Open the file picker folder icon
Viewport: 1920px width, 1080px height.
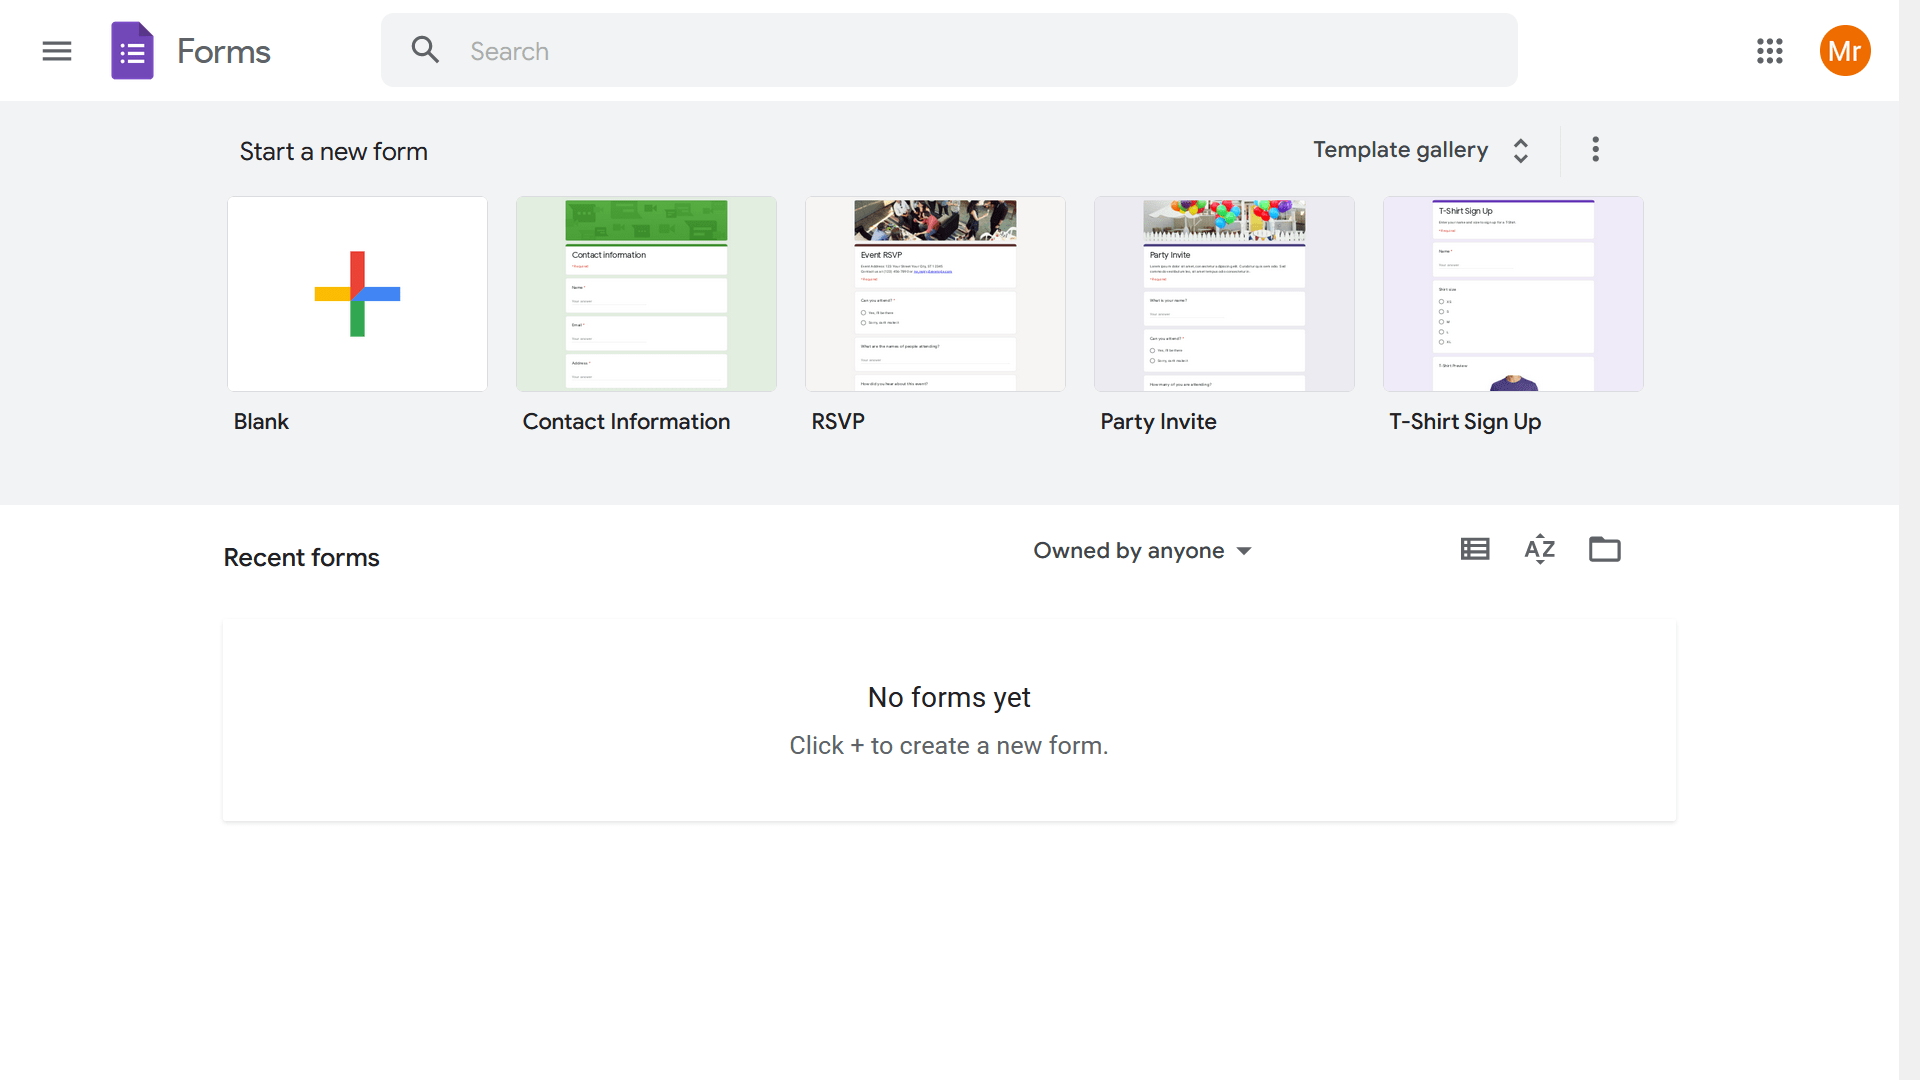1604,549
